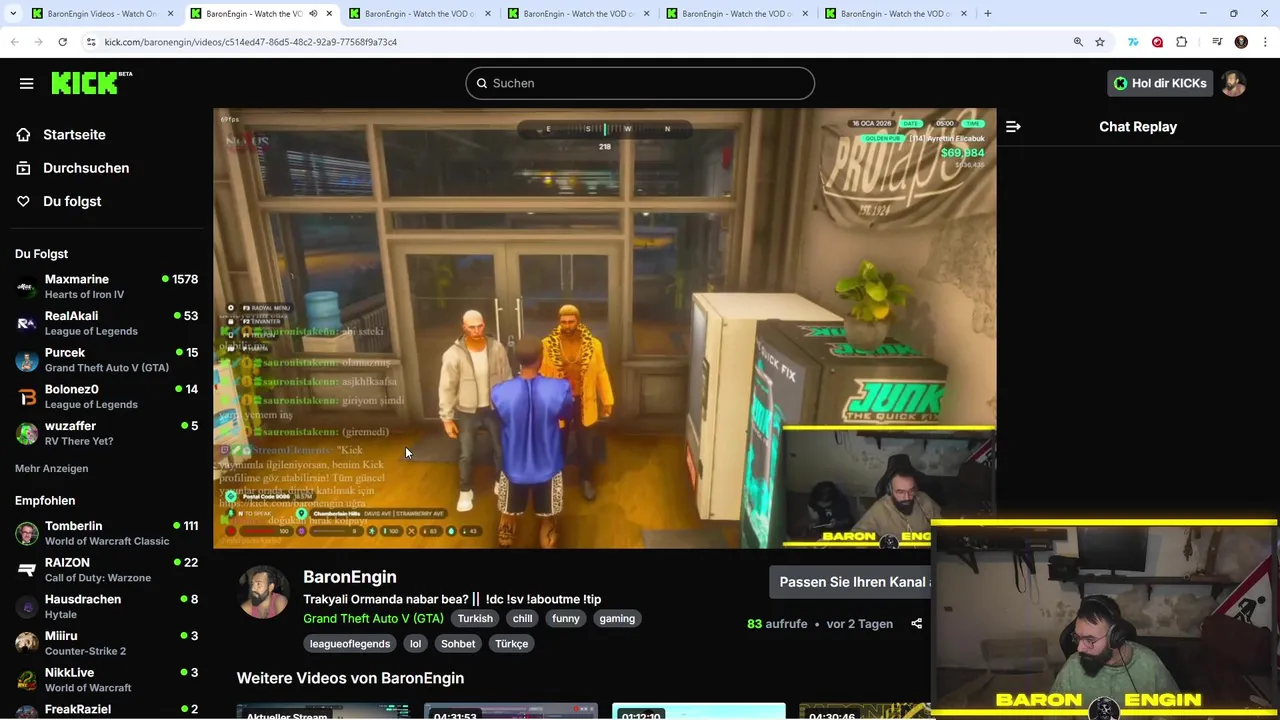Open Maxmarine followed channel

point(106,286)
